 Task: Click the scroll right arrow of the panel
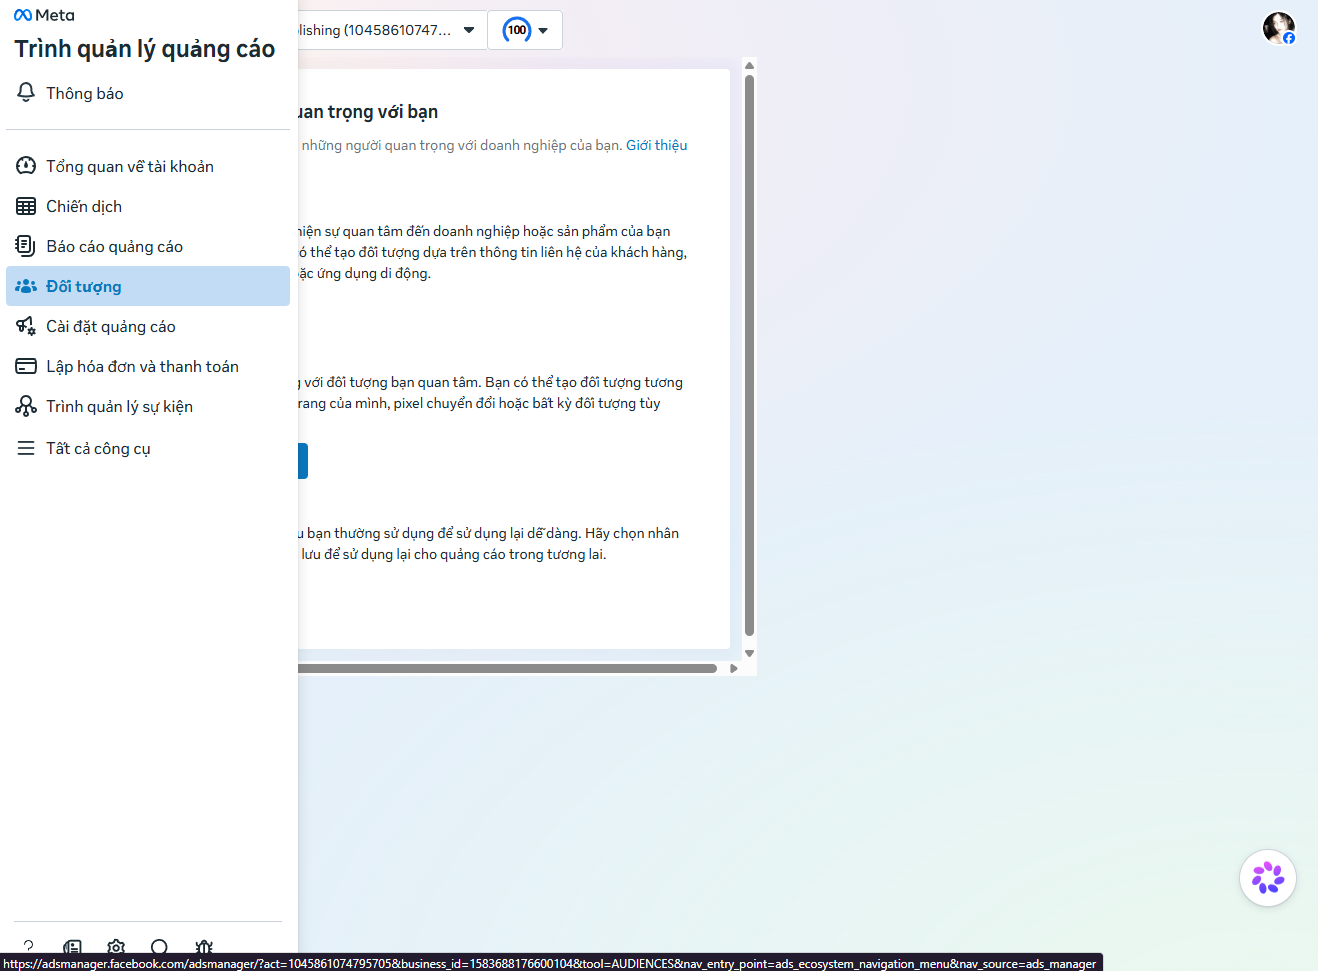point(734,668)
